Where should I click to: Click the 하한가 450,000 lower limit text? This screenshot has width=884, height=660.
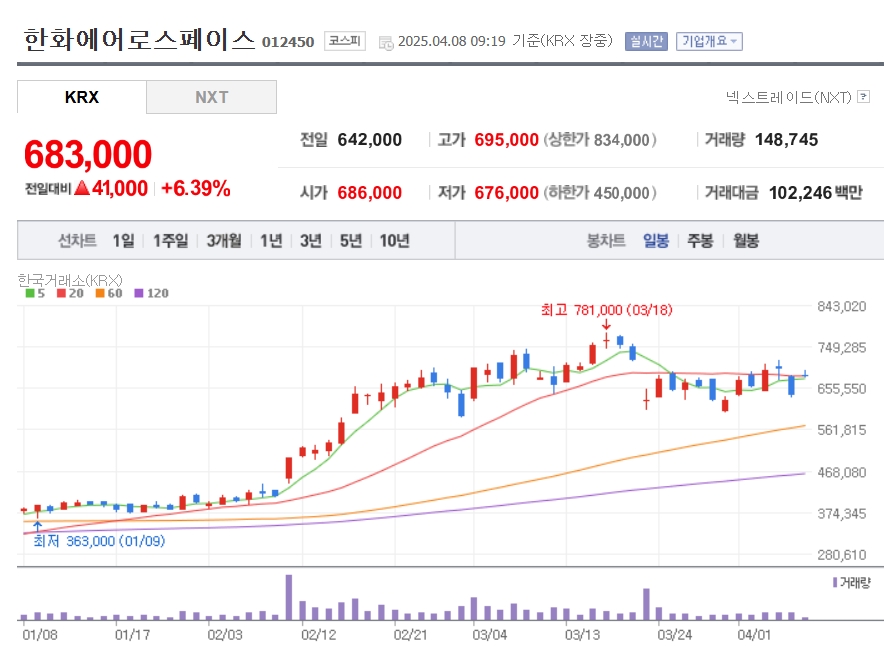600,193
